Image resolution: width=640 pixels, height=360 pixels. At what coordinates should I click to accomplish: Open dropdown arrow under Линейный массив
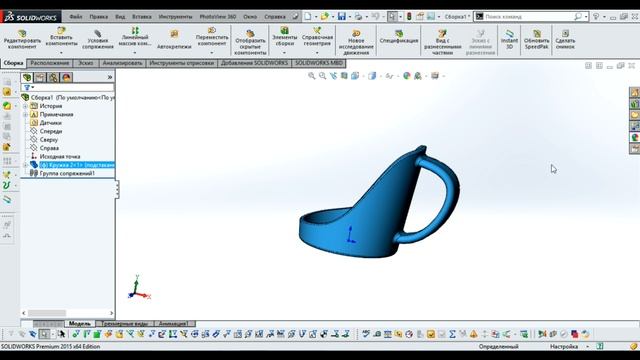click(135, 53)
